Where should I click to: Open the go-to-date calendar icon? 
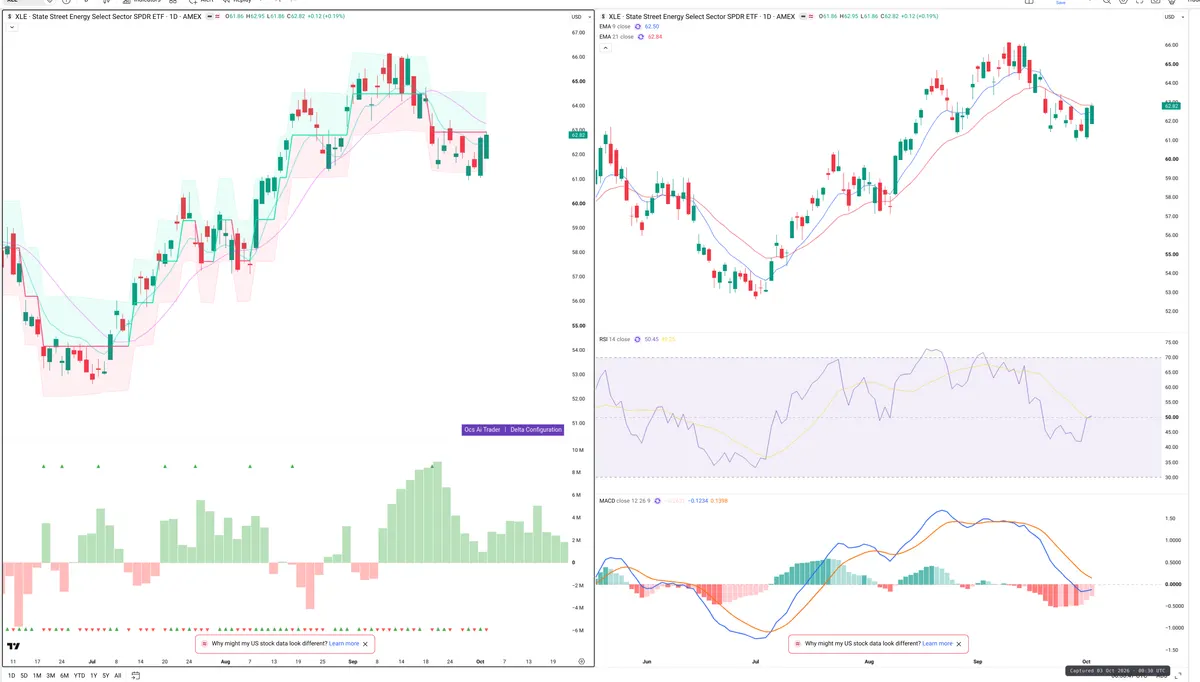135,675
